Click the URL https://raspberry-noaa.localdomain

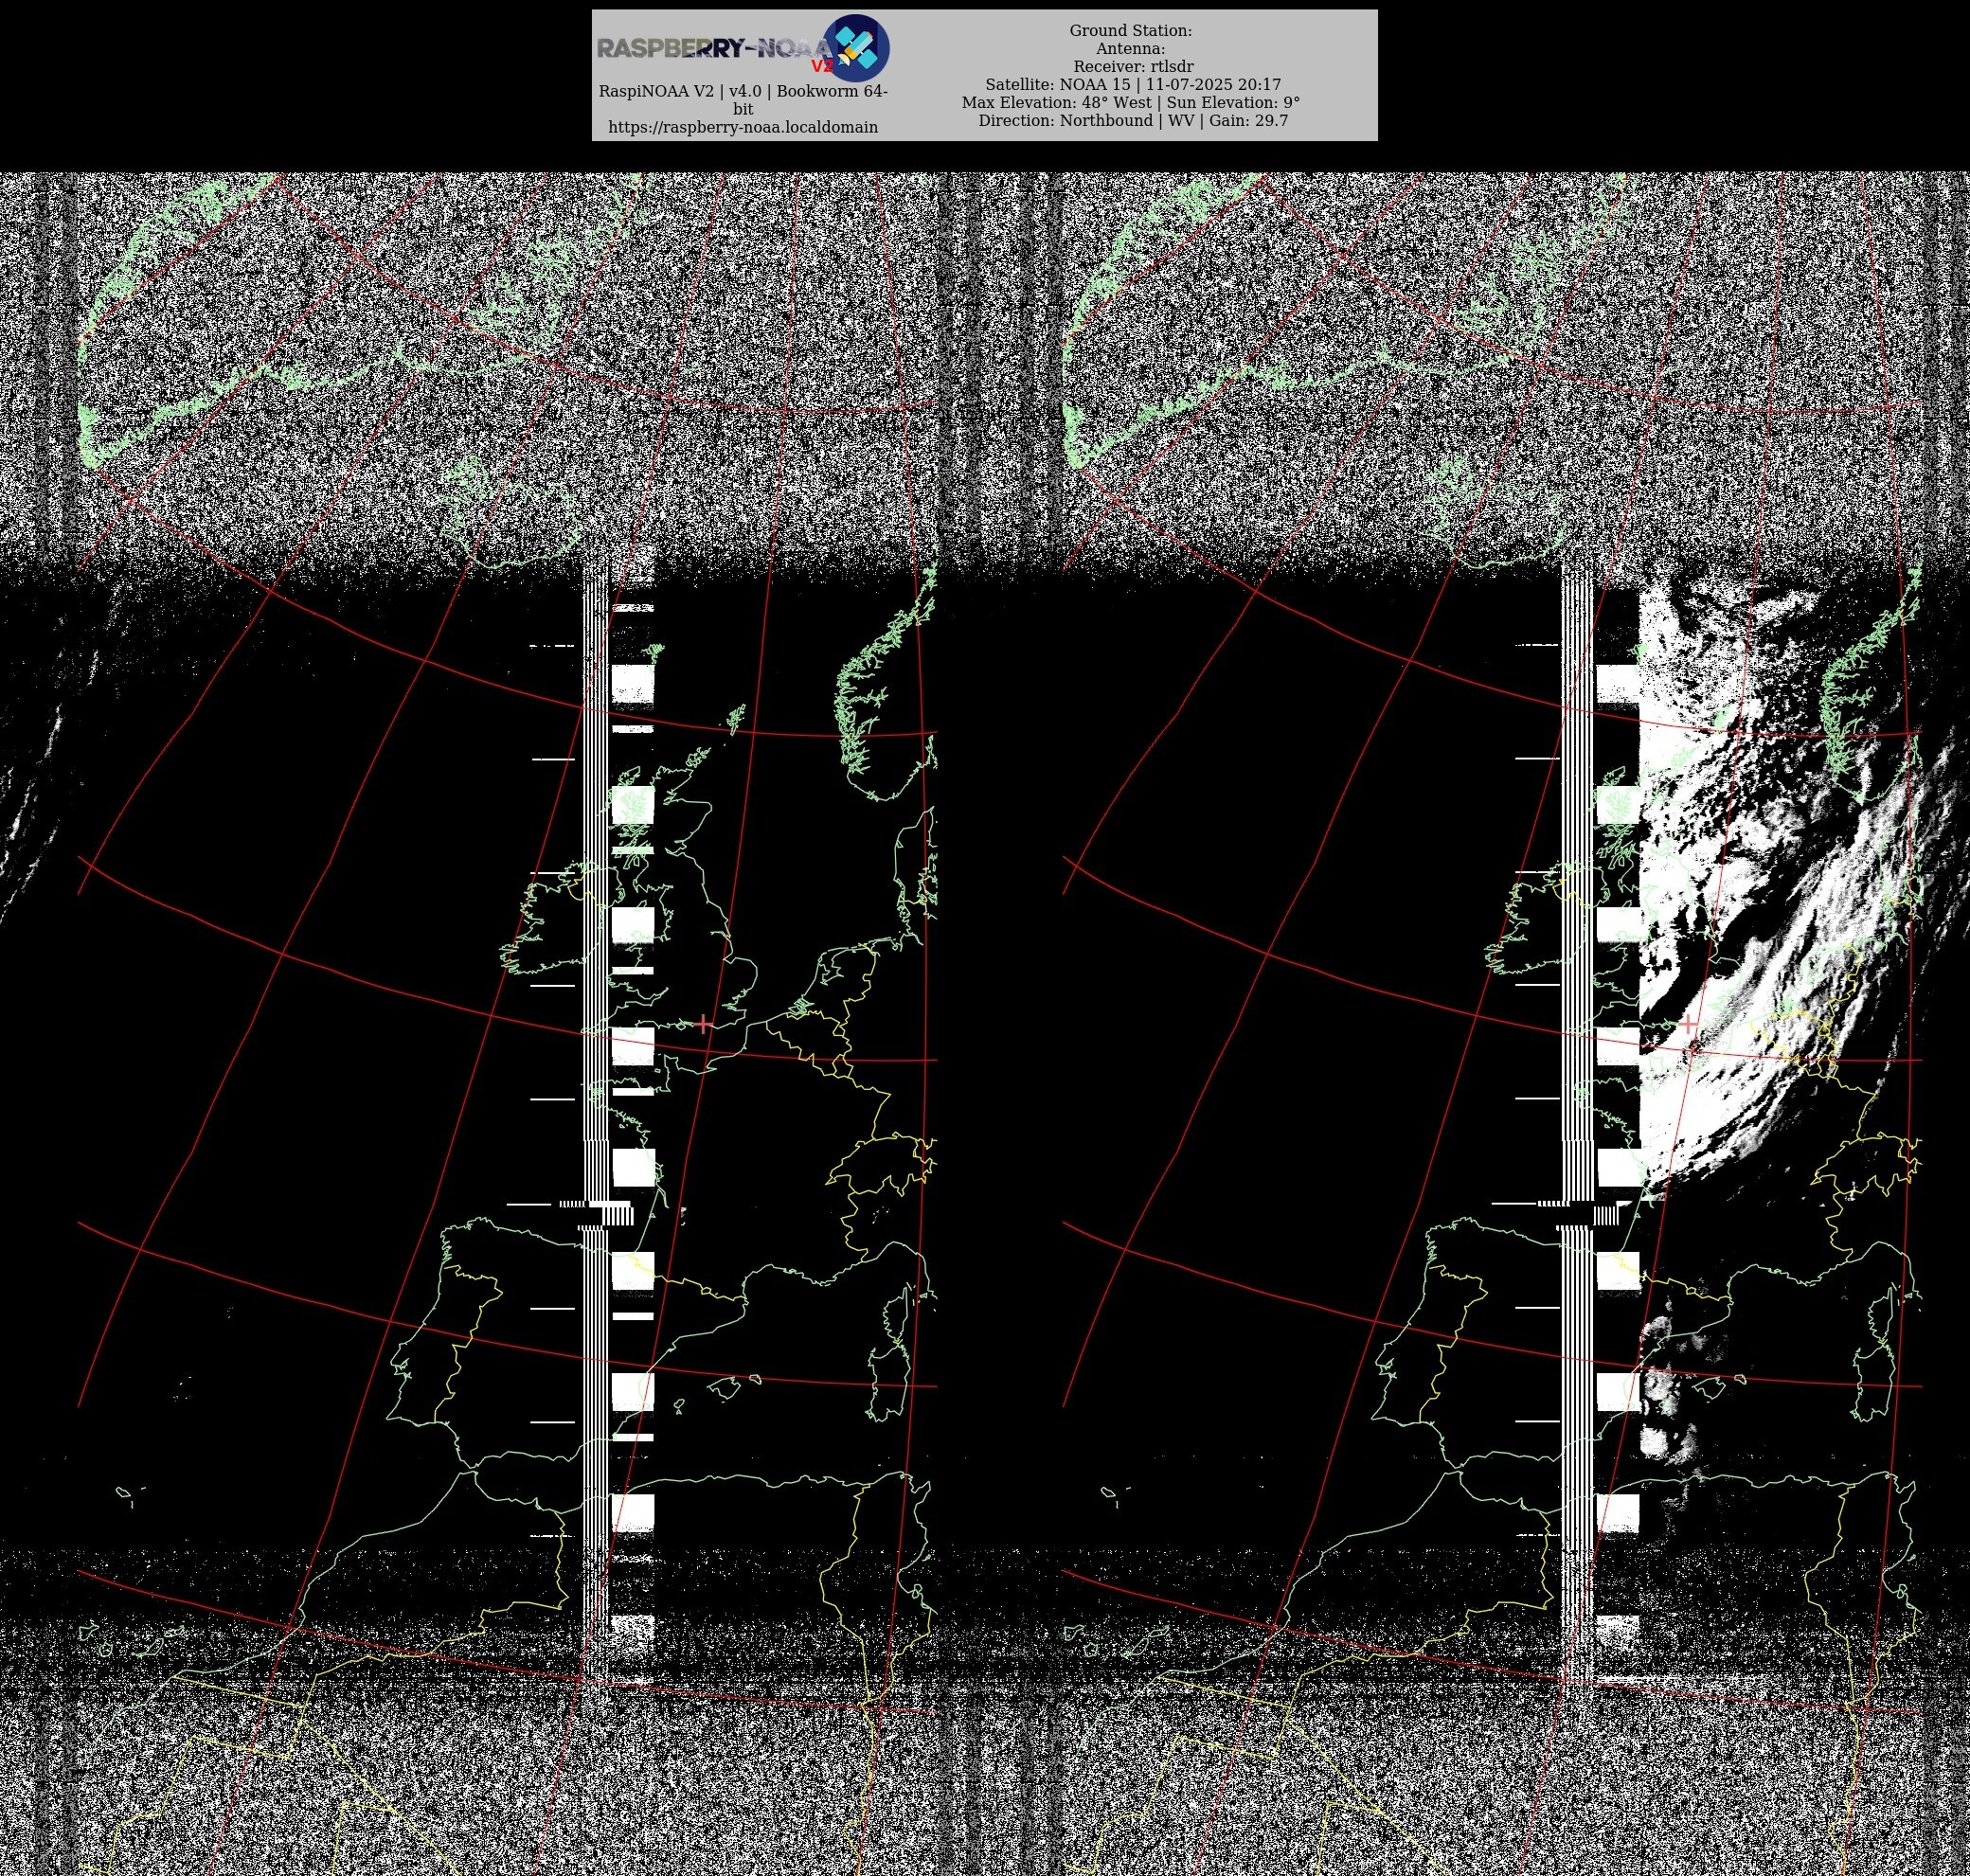(743, 127)
